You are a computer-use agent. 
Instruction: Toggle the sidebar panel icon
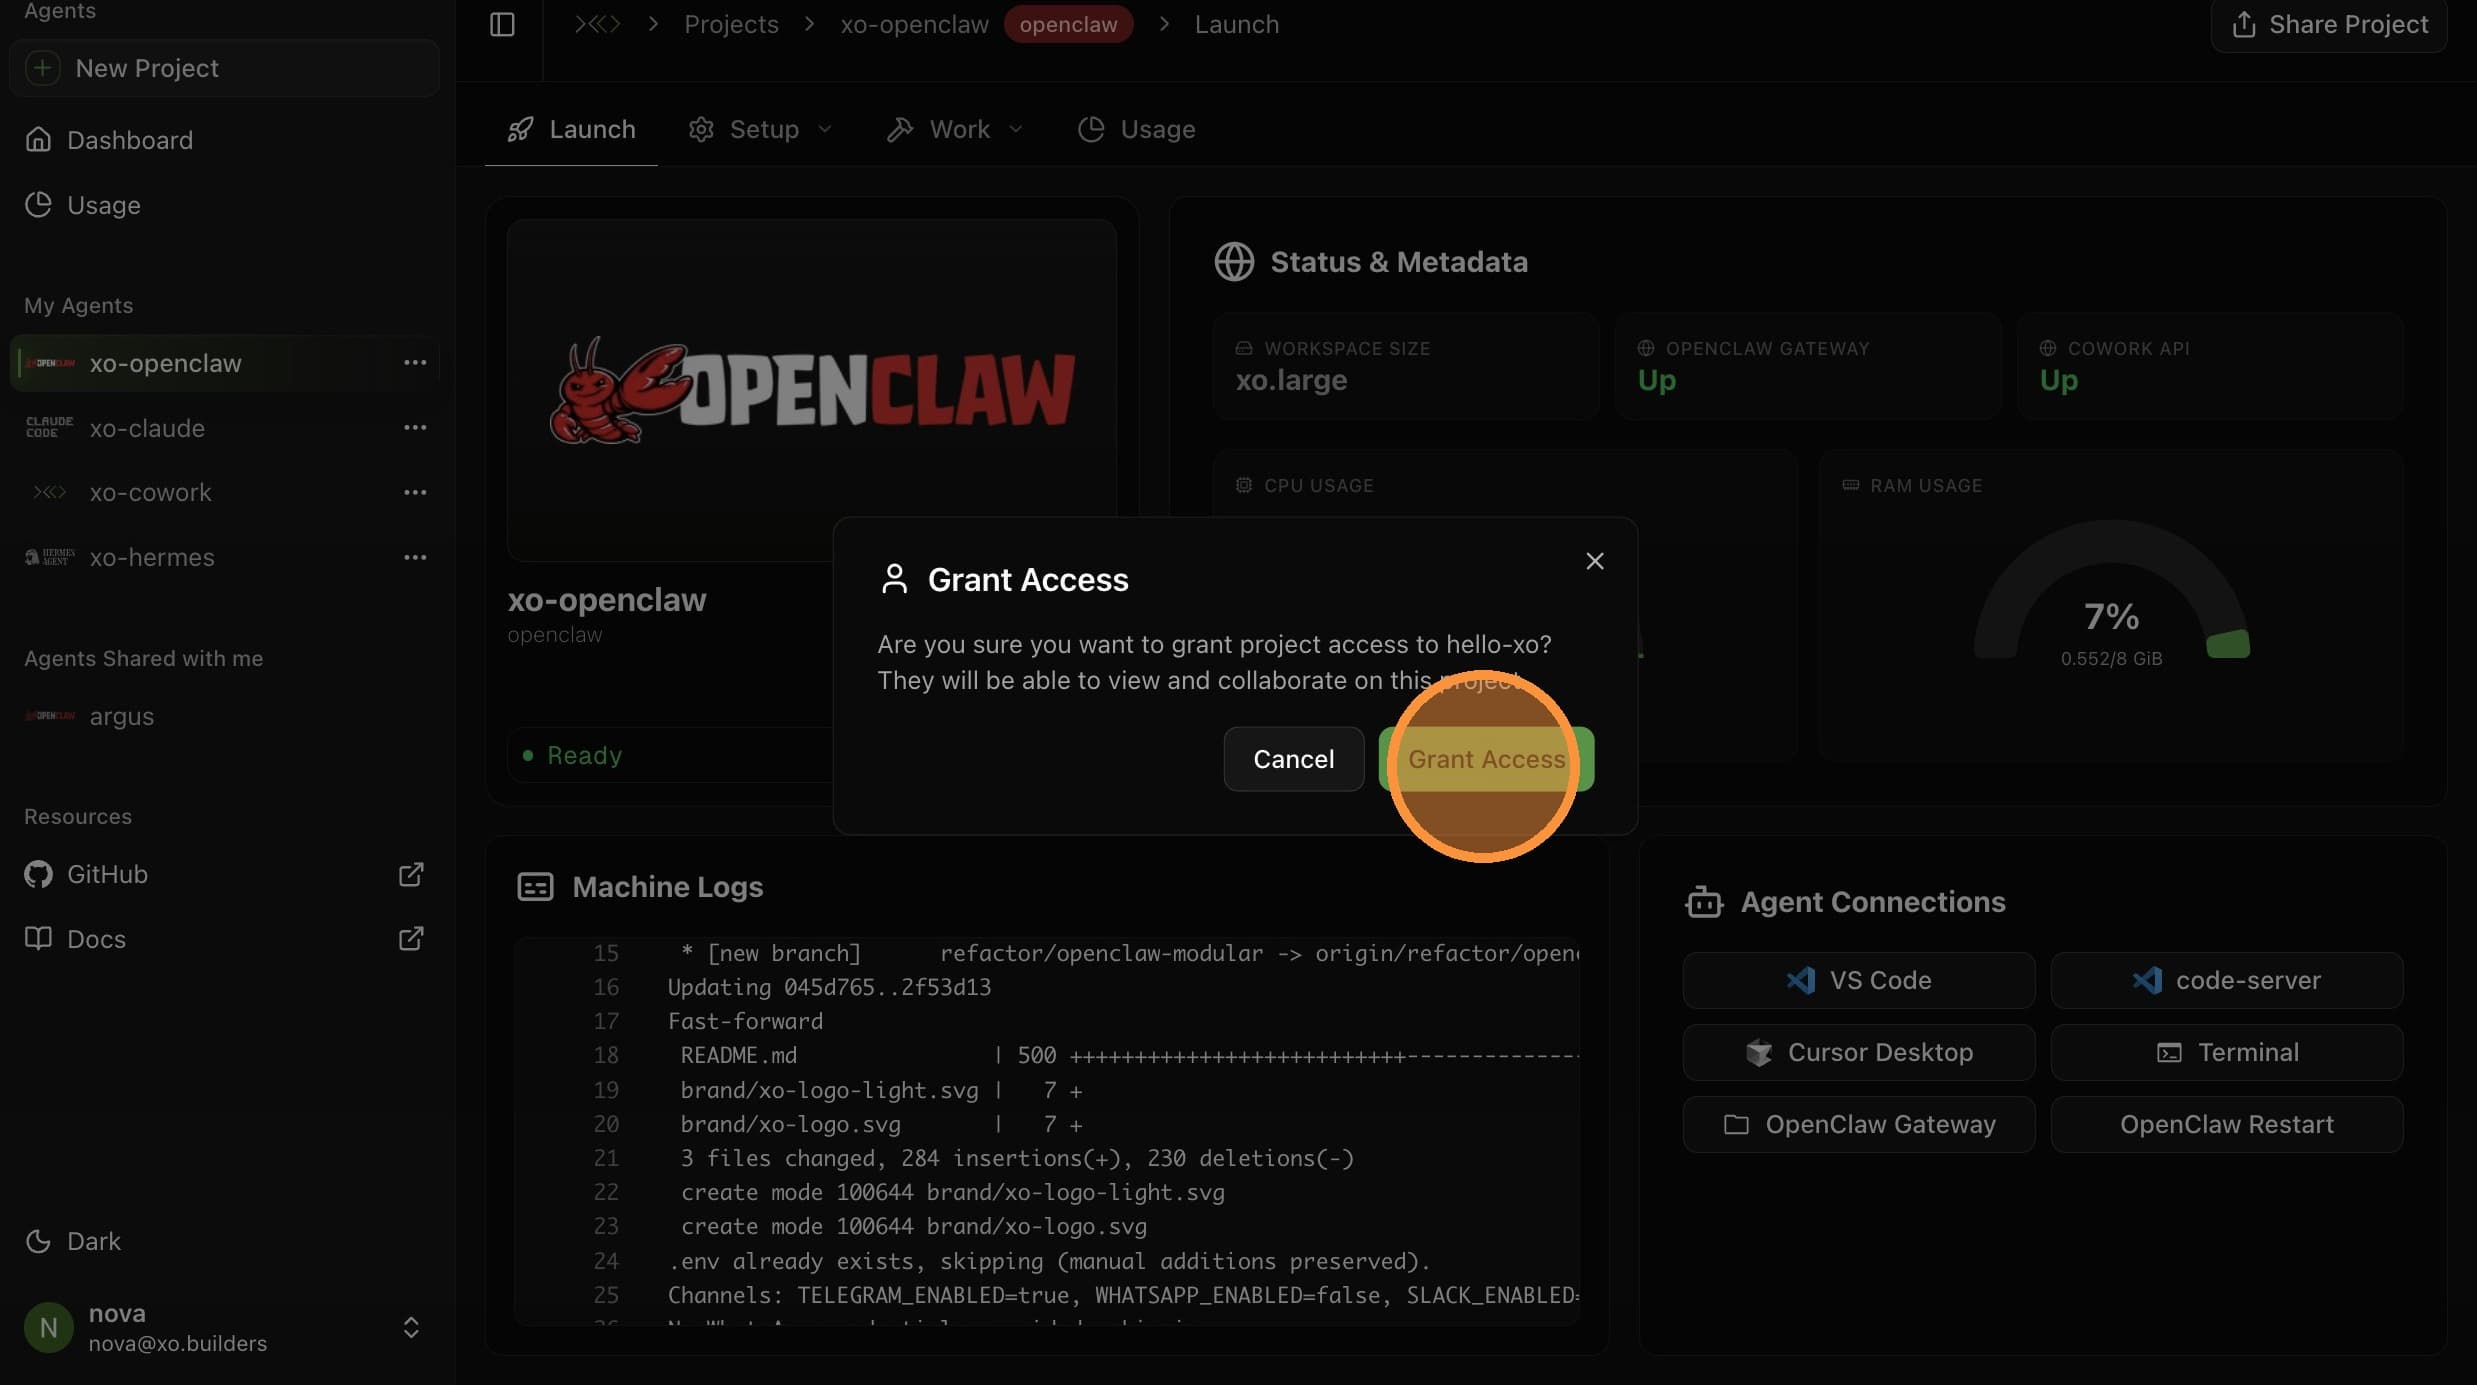click(502, 24)
